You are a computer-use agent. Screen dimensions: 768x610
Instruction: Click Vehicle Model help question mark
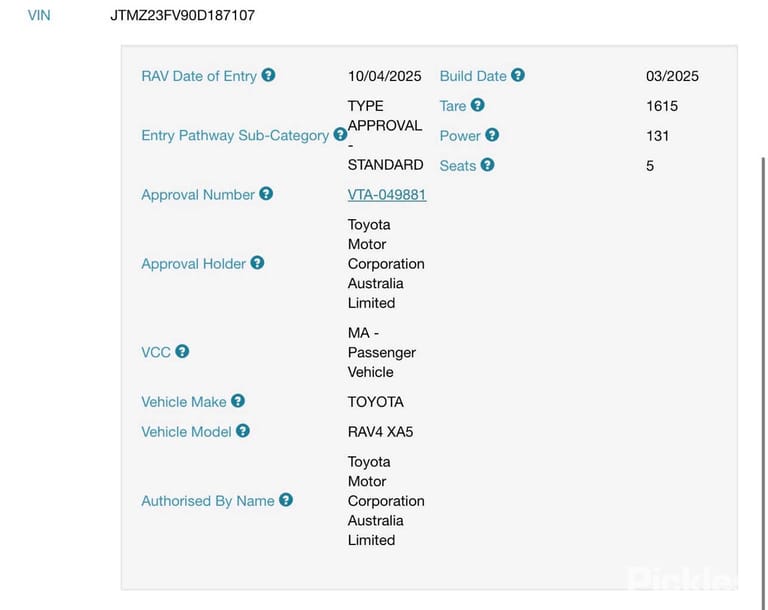point(243,431)
